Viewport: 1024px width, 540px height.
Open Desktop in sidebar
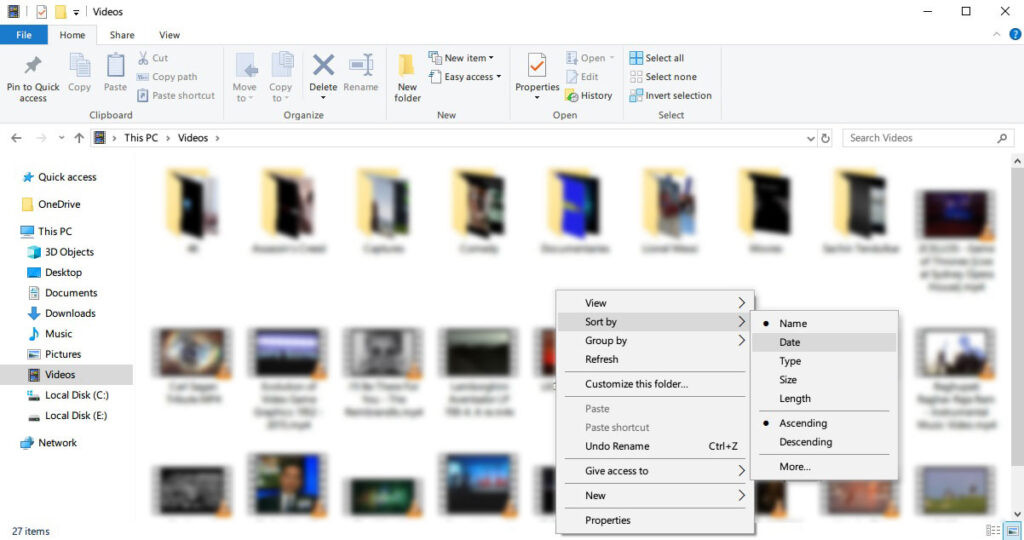(55, 272)
